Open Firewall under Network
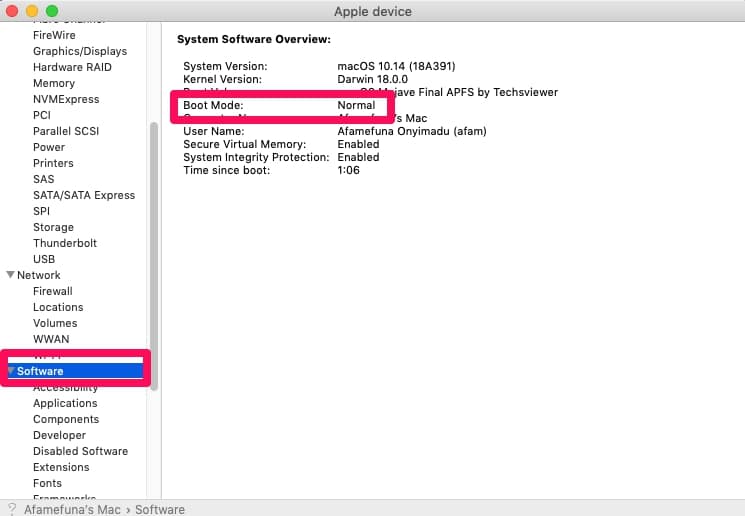Image resolution: width=745 pixels, height=516 pixels. click(53, 291)
